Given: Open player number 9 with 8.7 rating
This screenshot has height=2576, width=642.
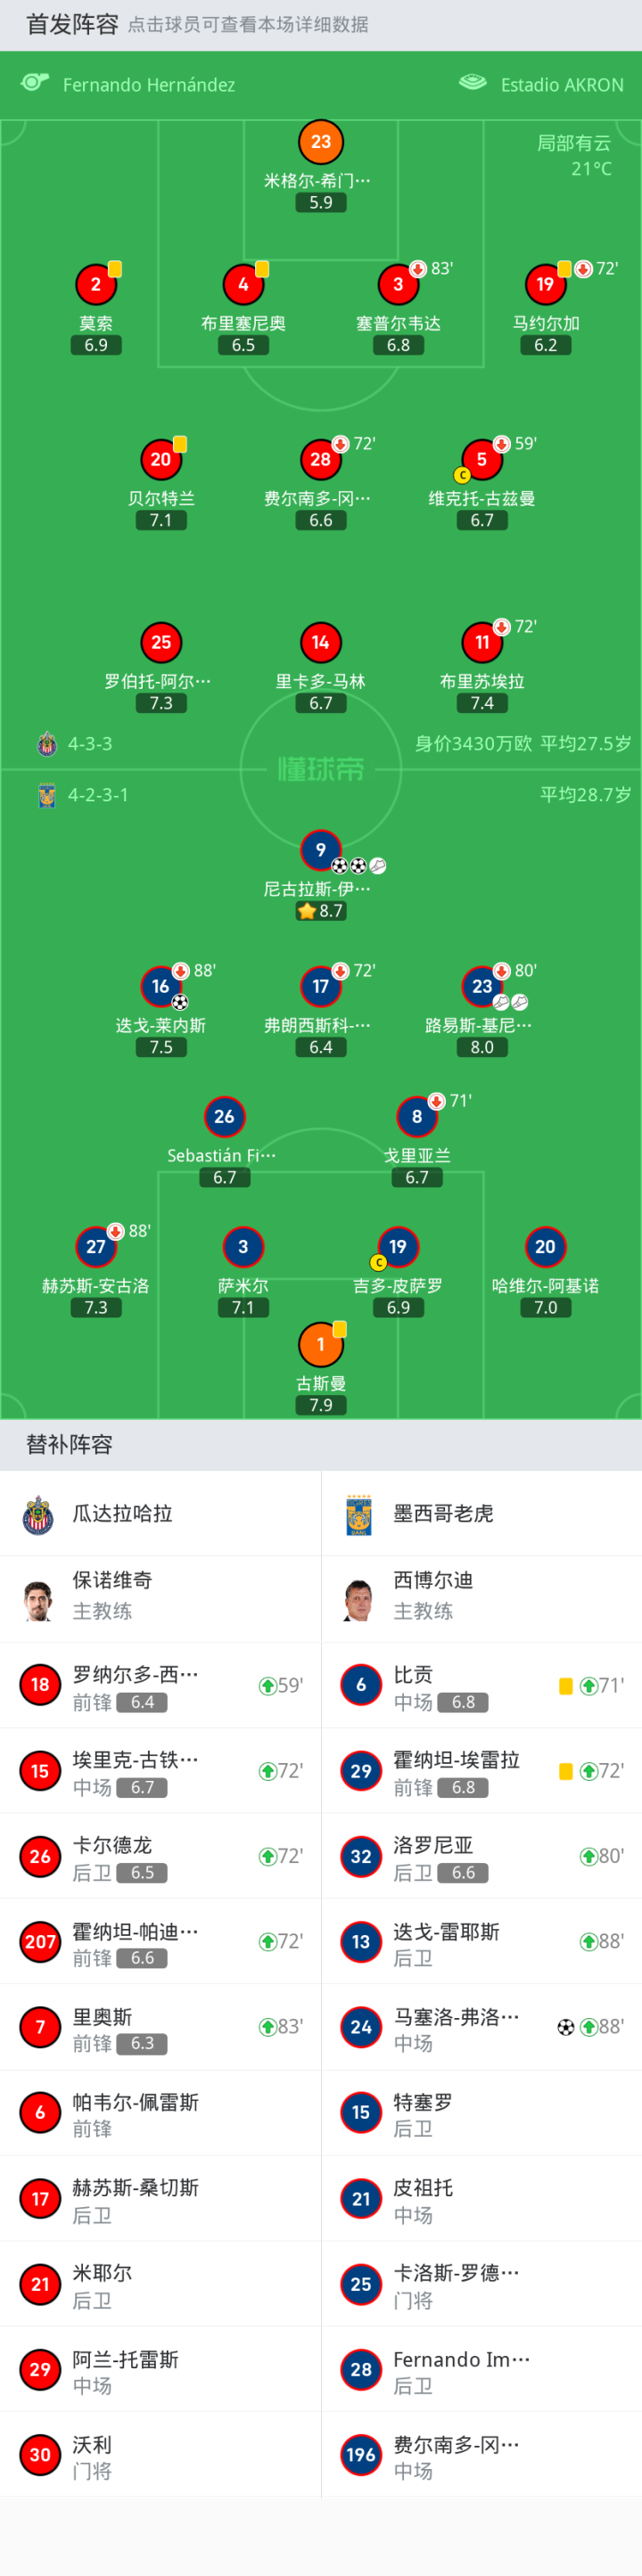Looking at the screenshot, I should pos(320,850).
